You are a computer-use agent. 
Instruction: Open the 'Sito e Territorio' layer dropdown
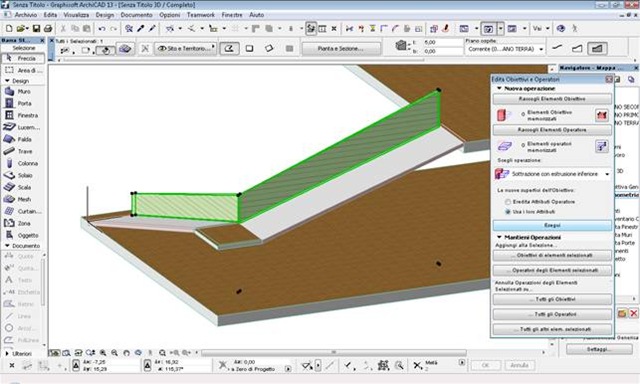pos(186,49)
